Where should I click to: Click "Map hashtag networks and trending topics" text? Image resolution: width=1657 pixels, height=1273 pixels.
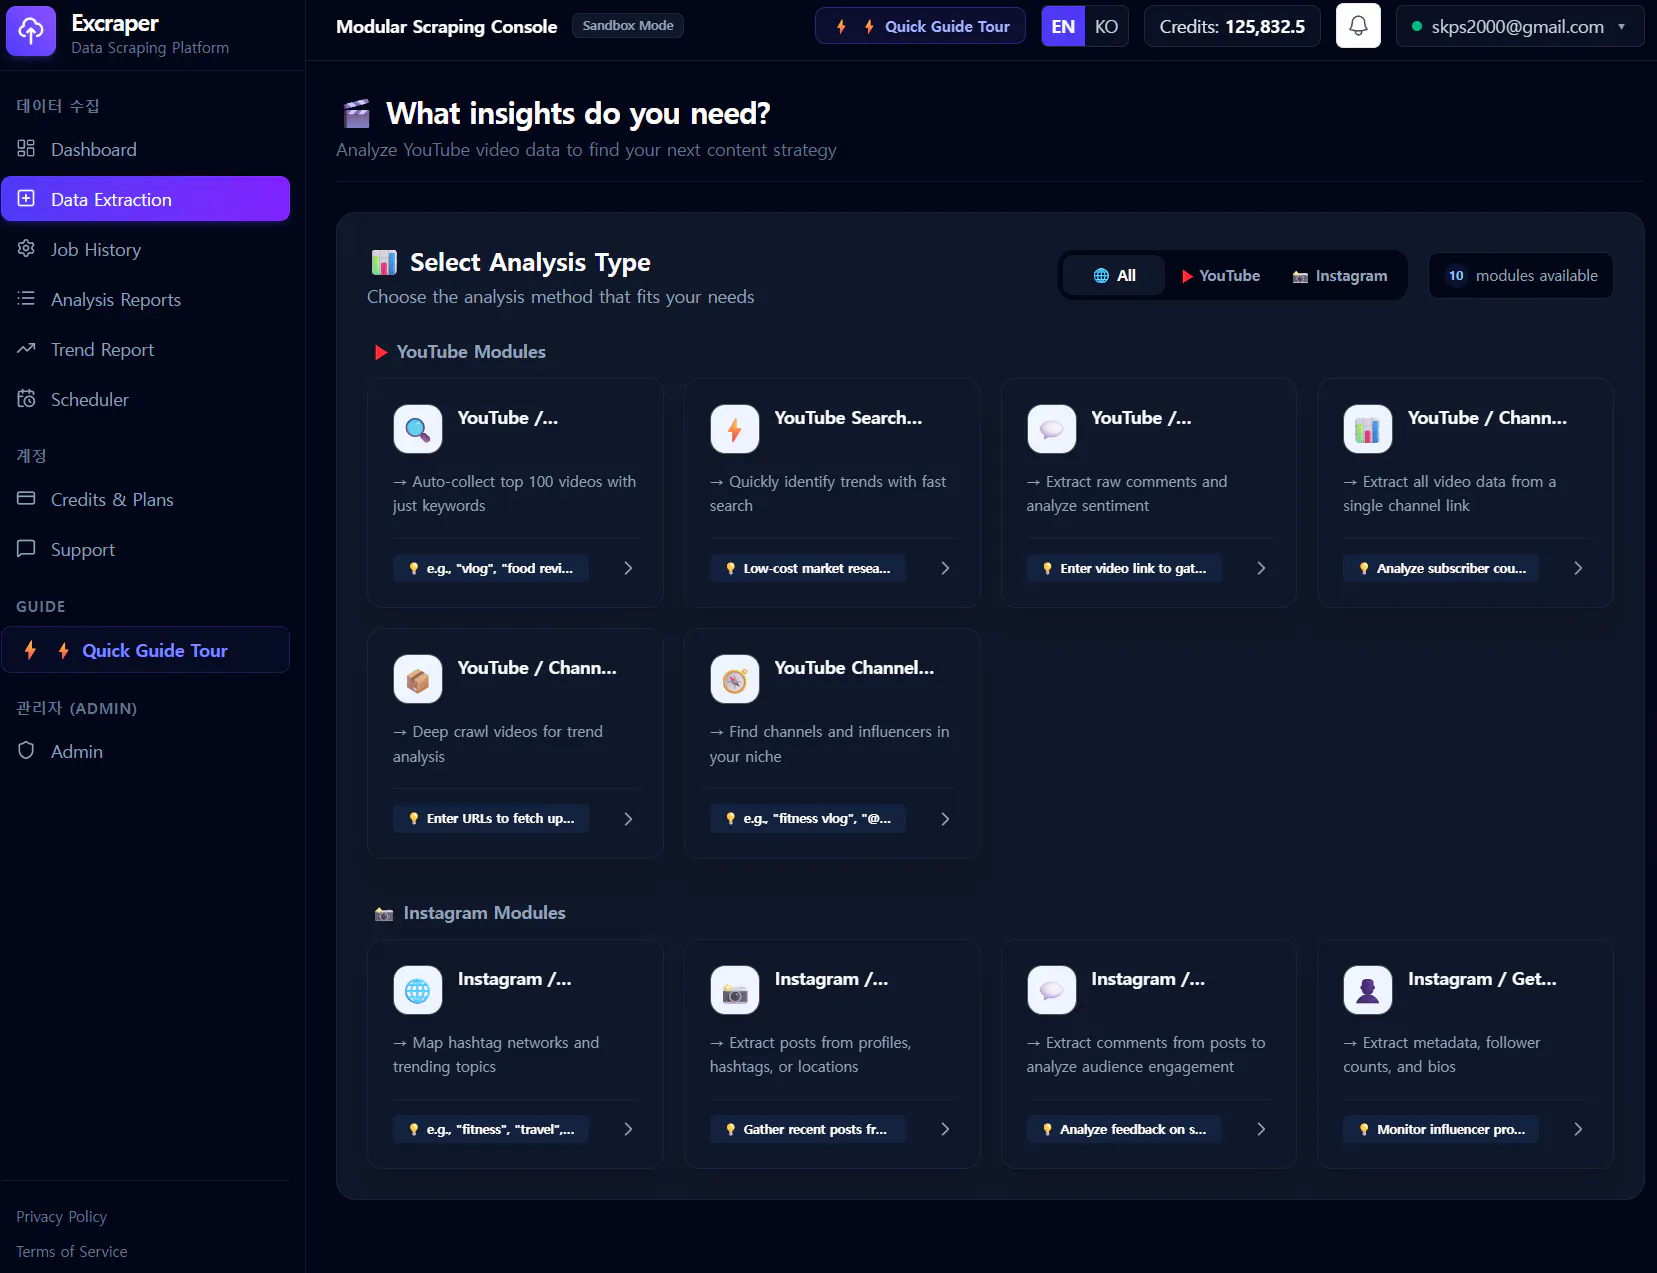(496, 1054)
